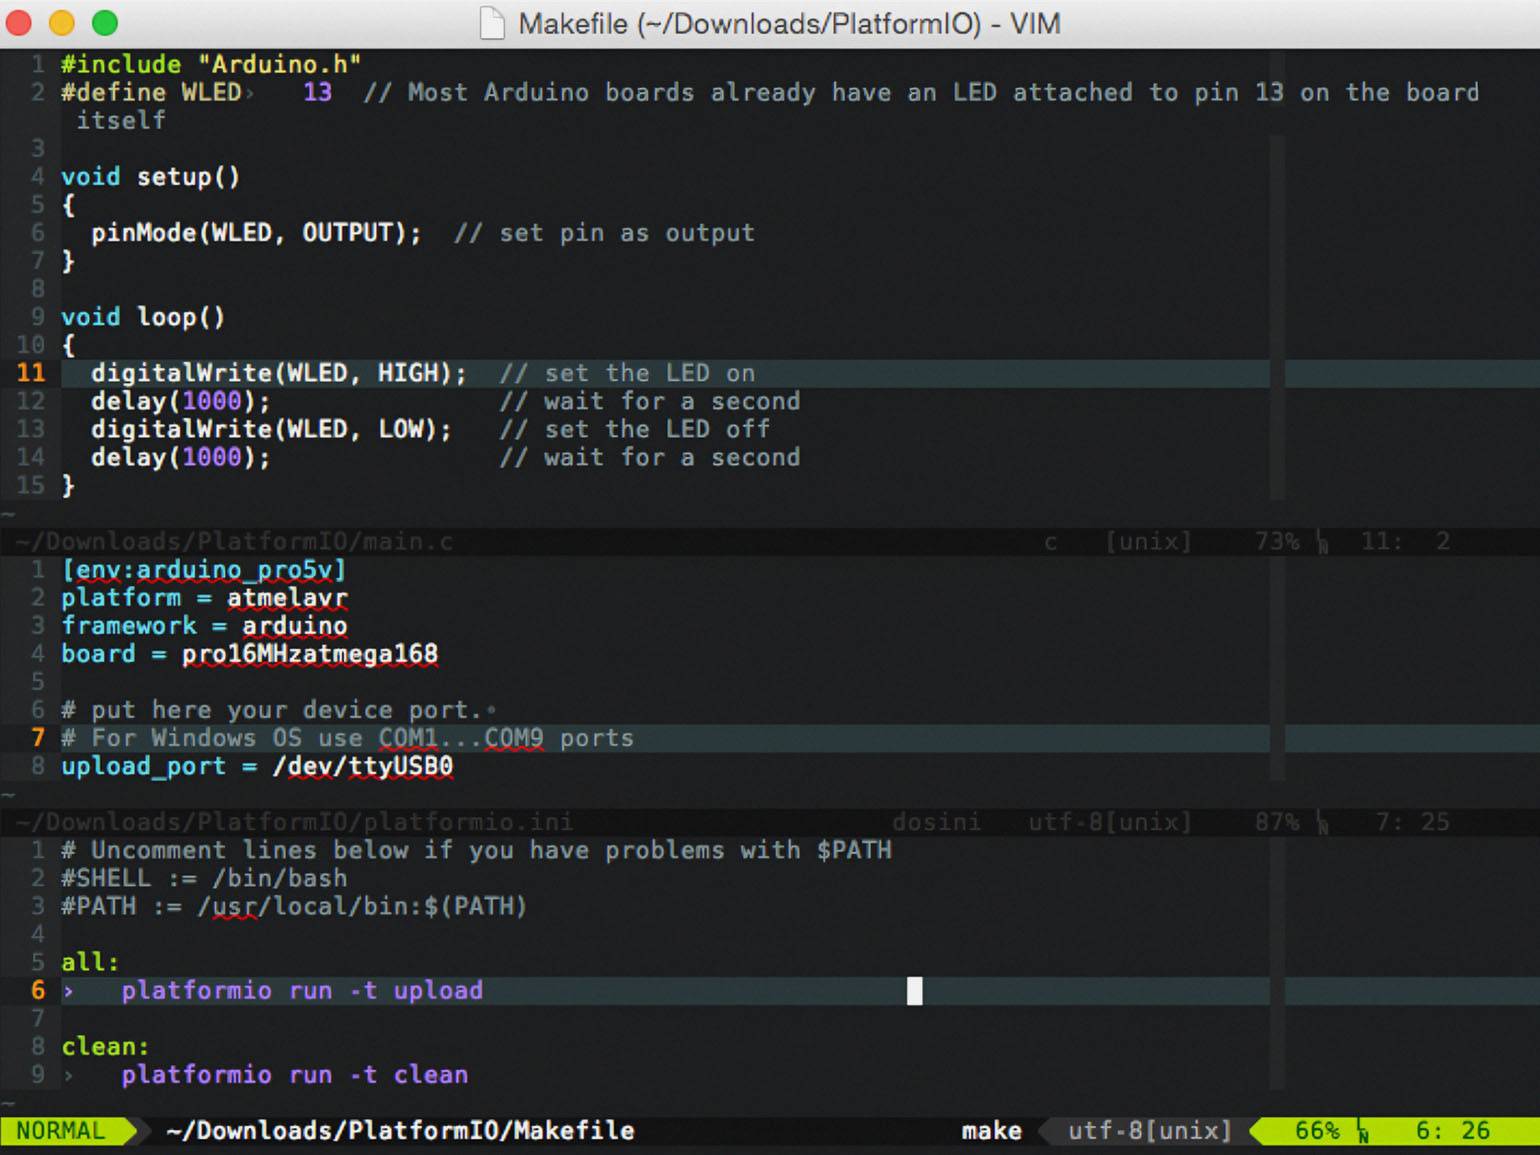Image resolution: width=1540 pixels, height=1155 pixels.
Task: Click the Makefile document icon in title bar
Action: point(491,23)
